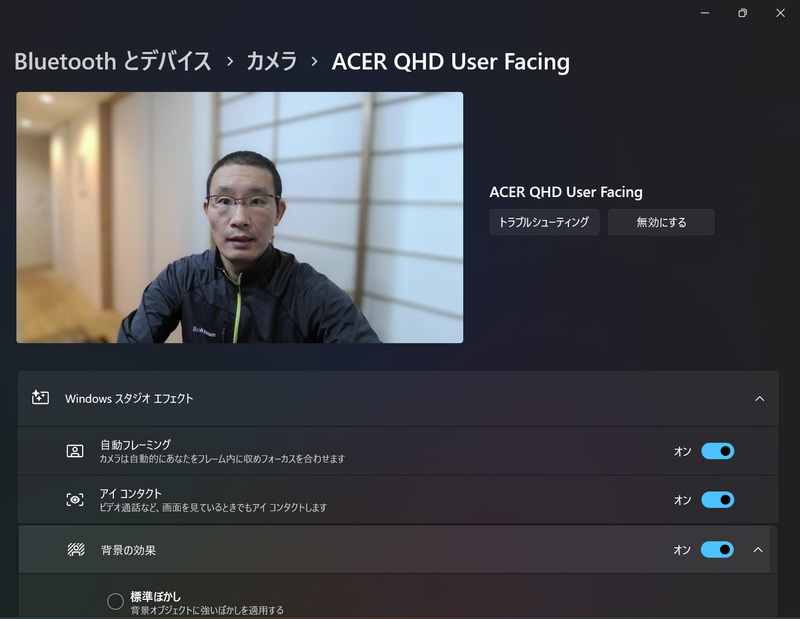This screenshot has width=800, height=619.
Task: Collapse the 背景の効果 options chevron
Action: [x=758, y=549]
